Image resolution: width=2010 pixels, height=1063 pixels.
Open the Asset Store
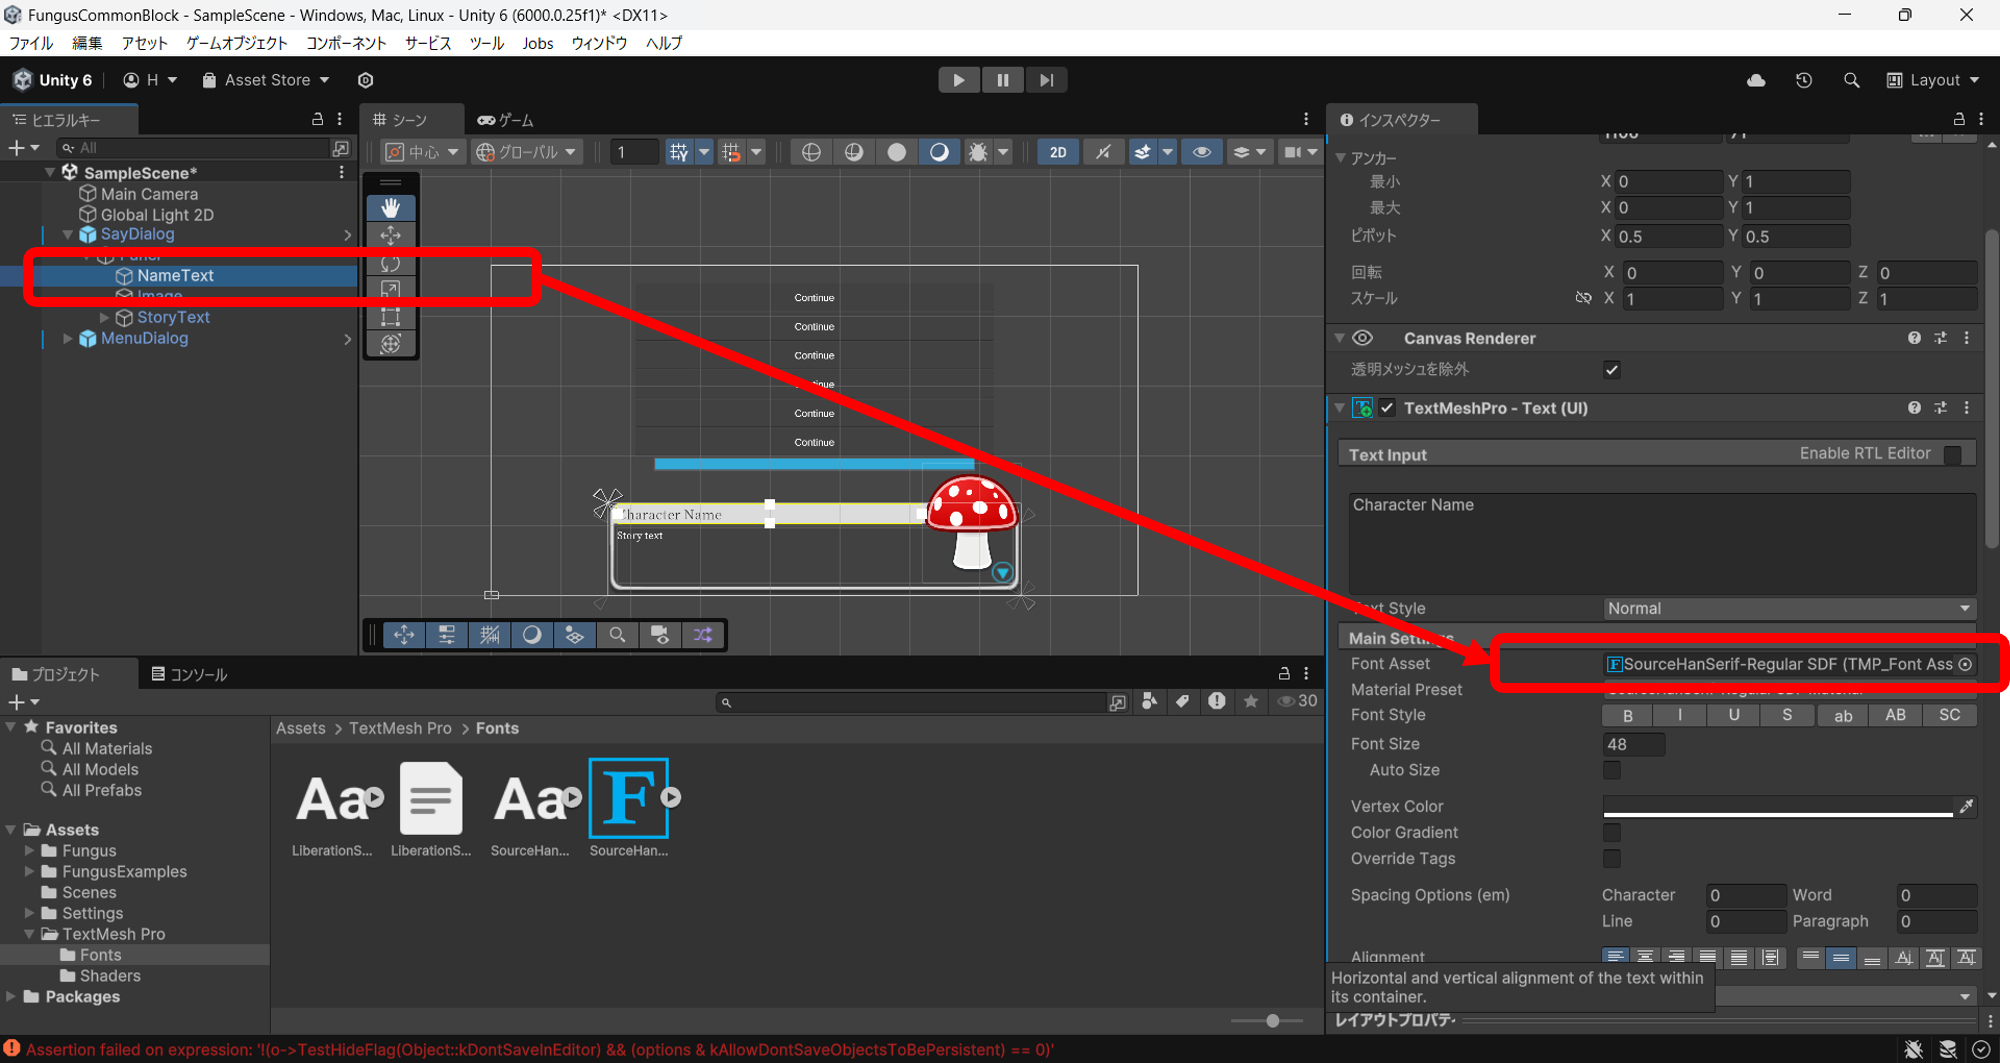coord(264,80)
